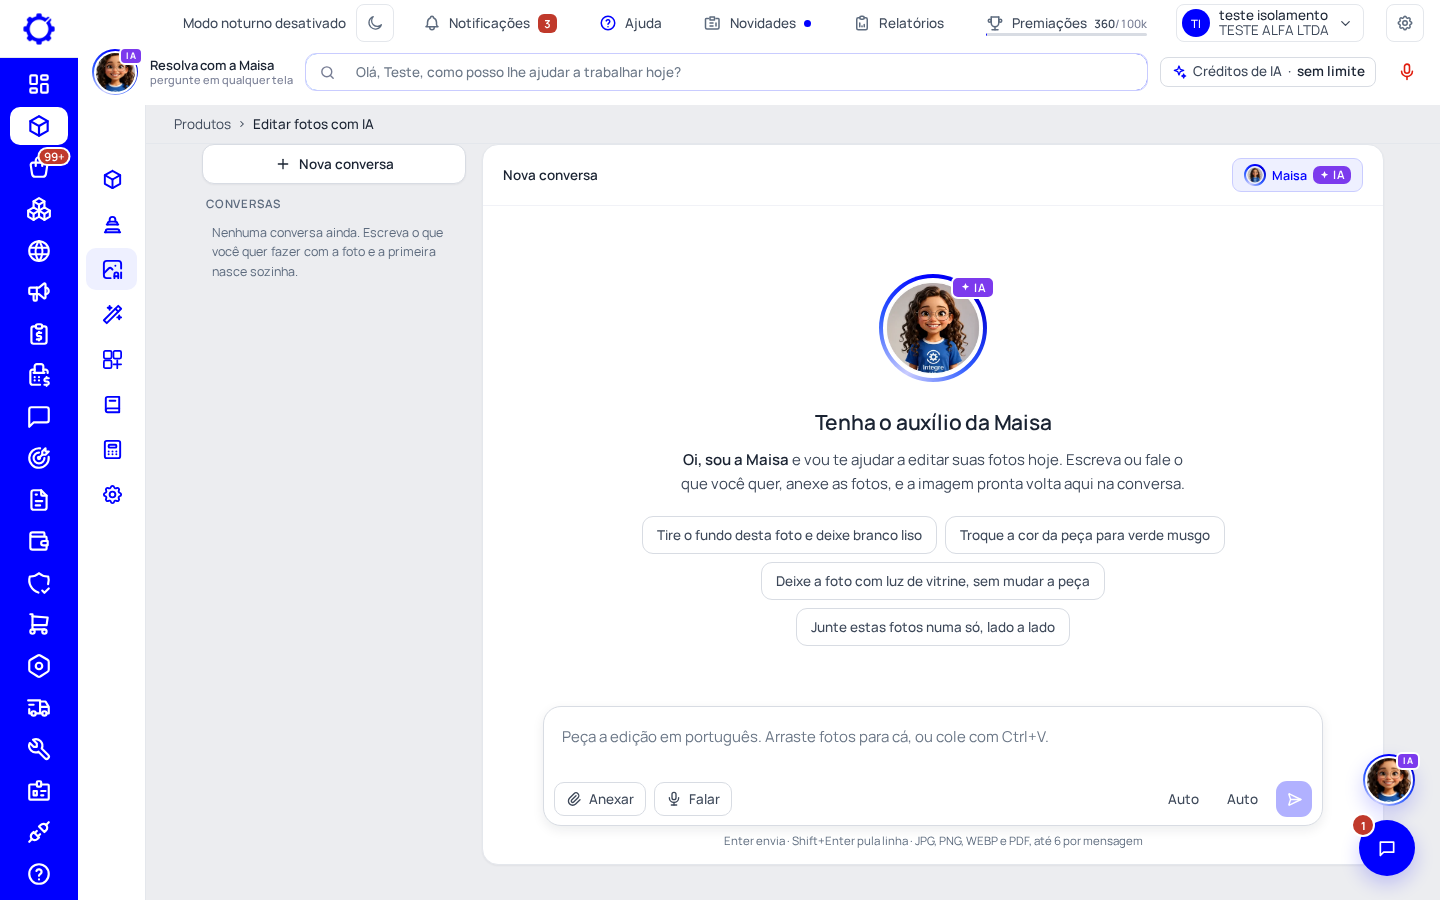Screen dimensions: 1440x900
Task: Open the target goals icon in sidebar
Action: (39, 458)
